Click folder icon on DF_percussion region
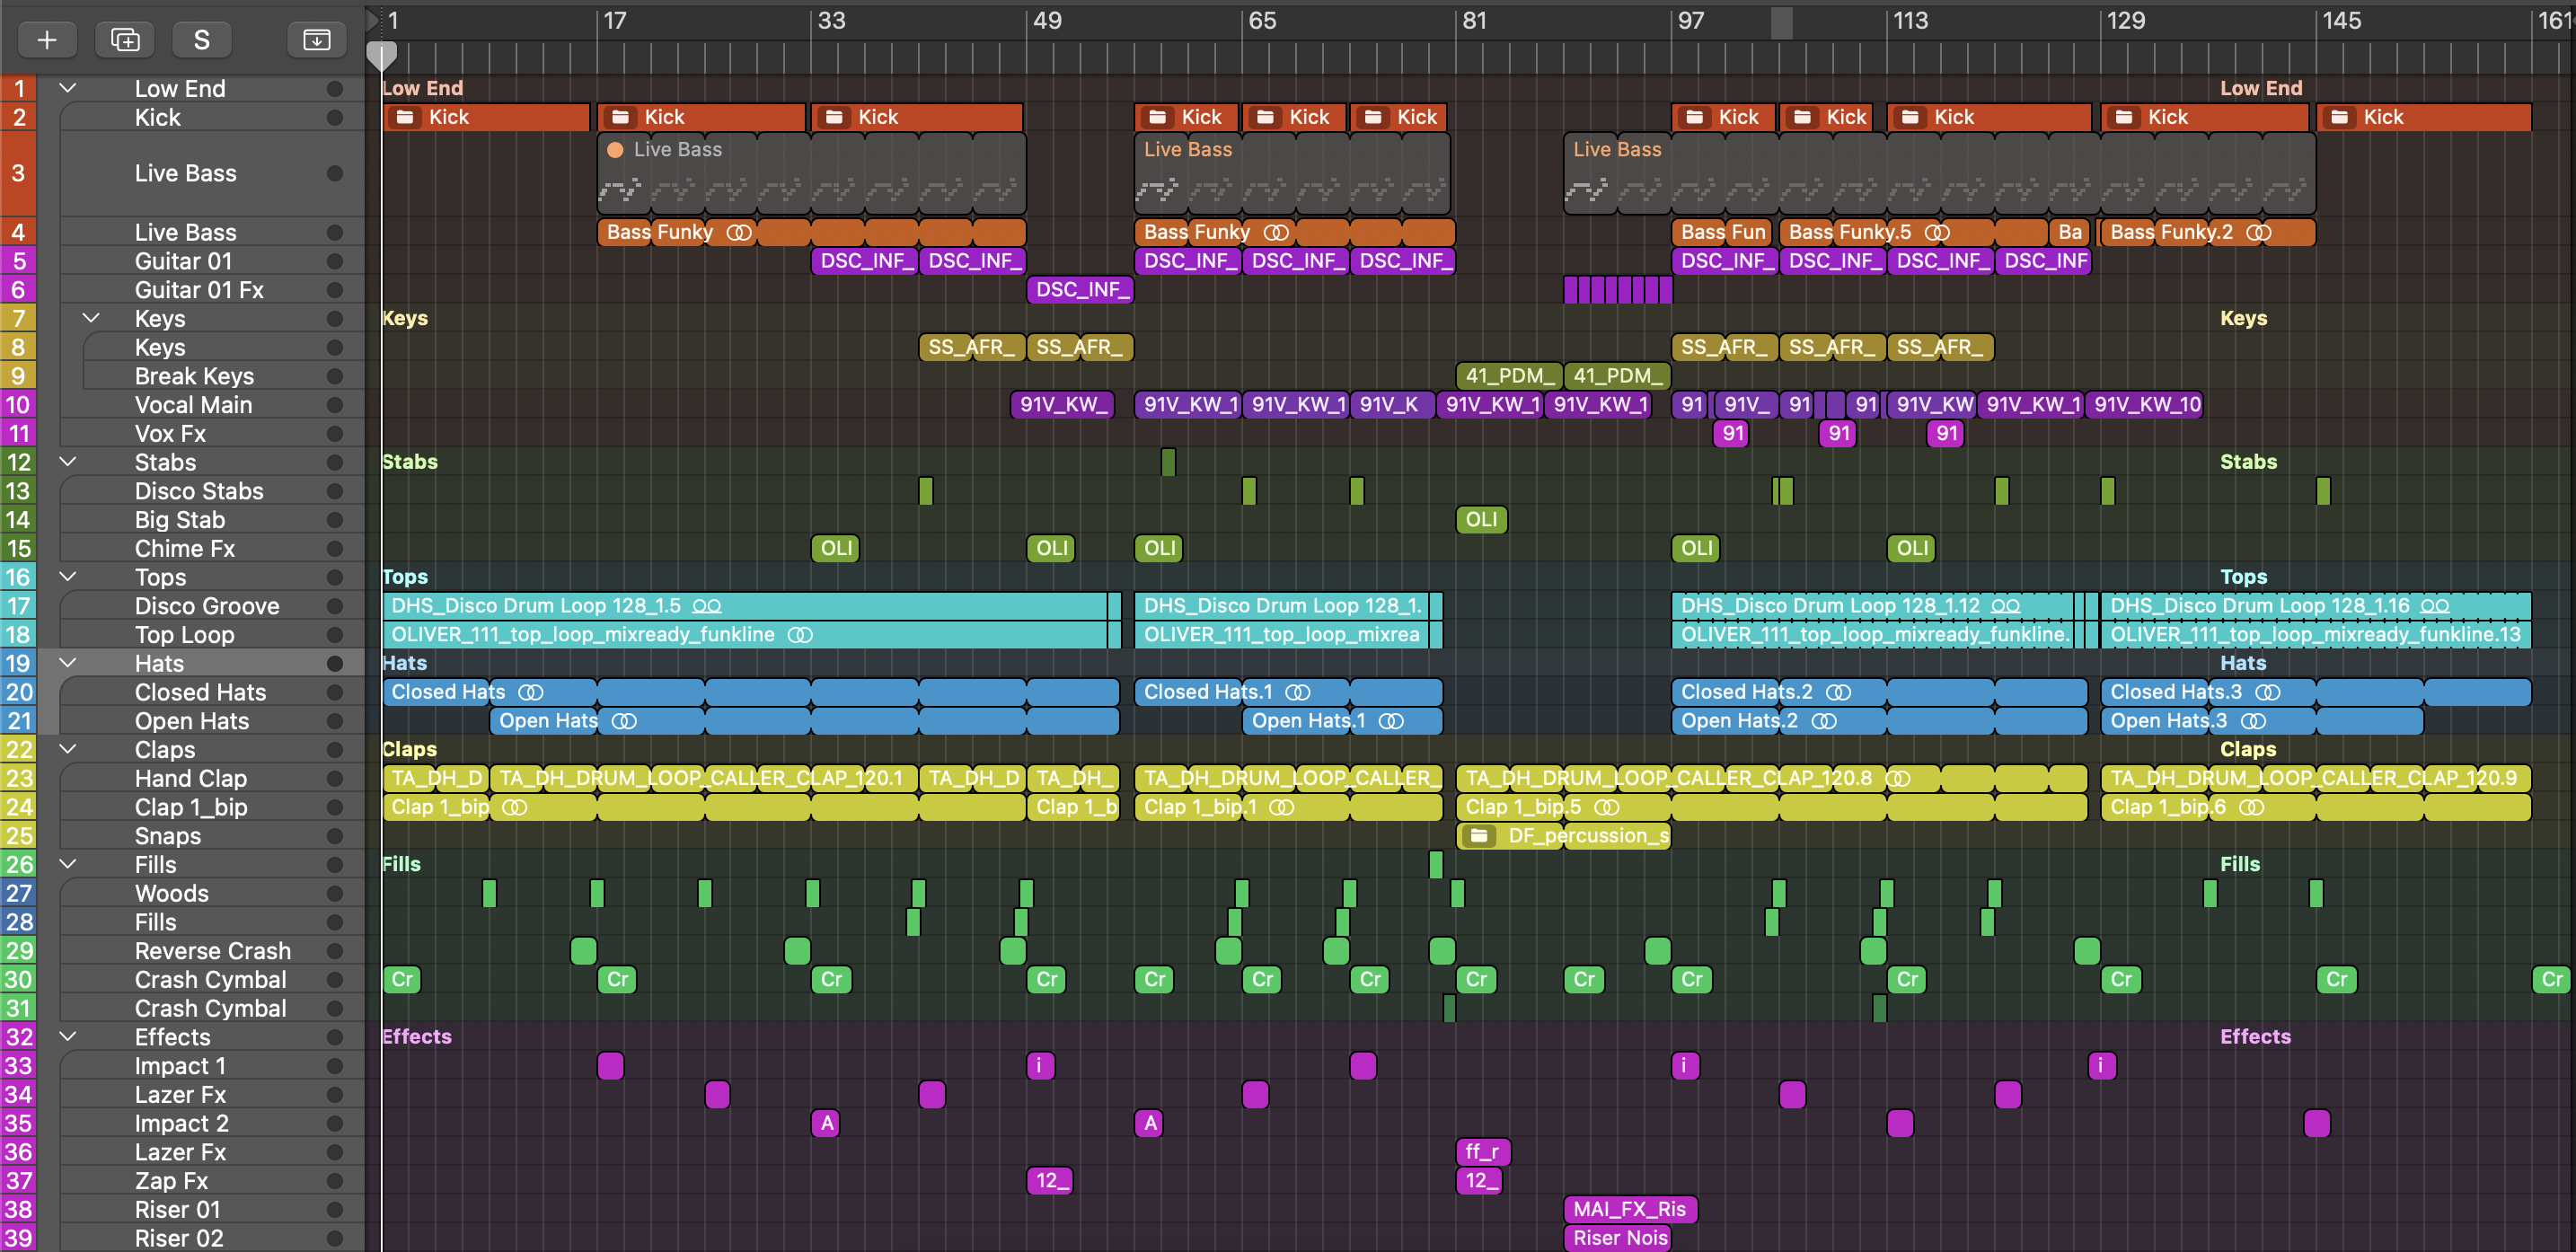2576x1252 pixels. [1480, 835]
